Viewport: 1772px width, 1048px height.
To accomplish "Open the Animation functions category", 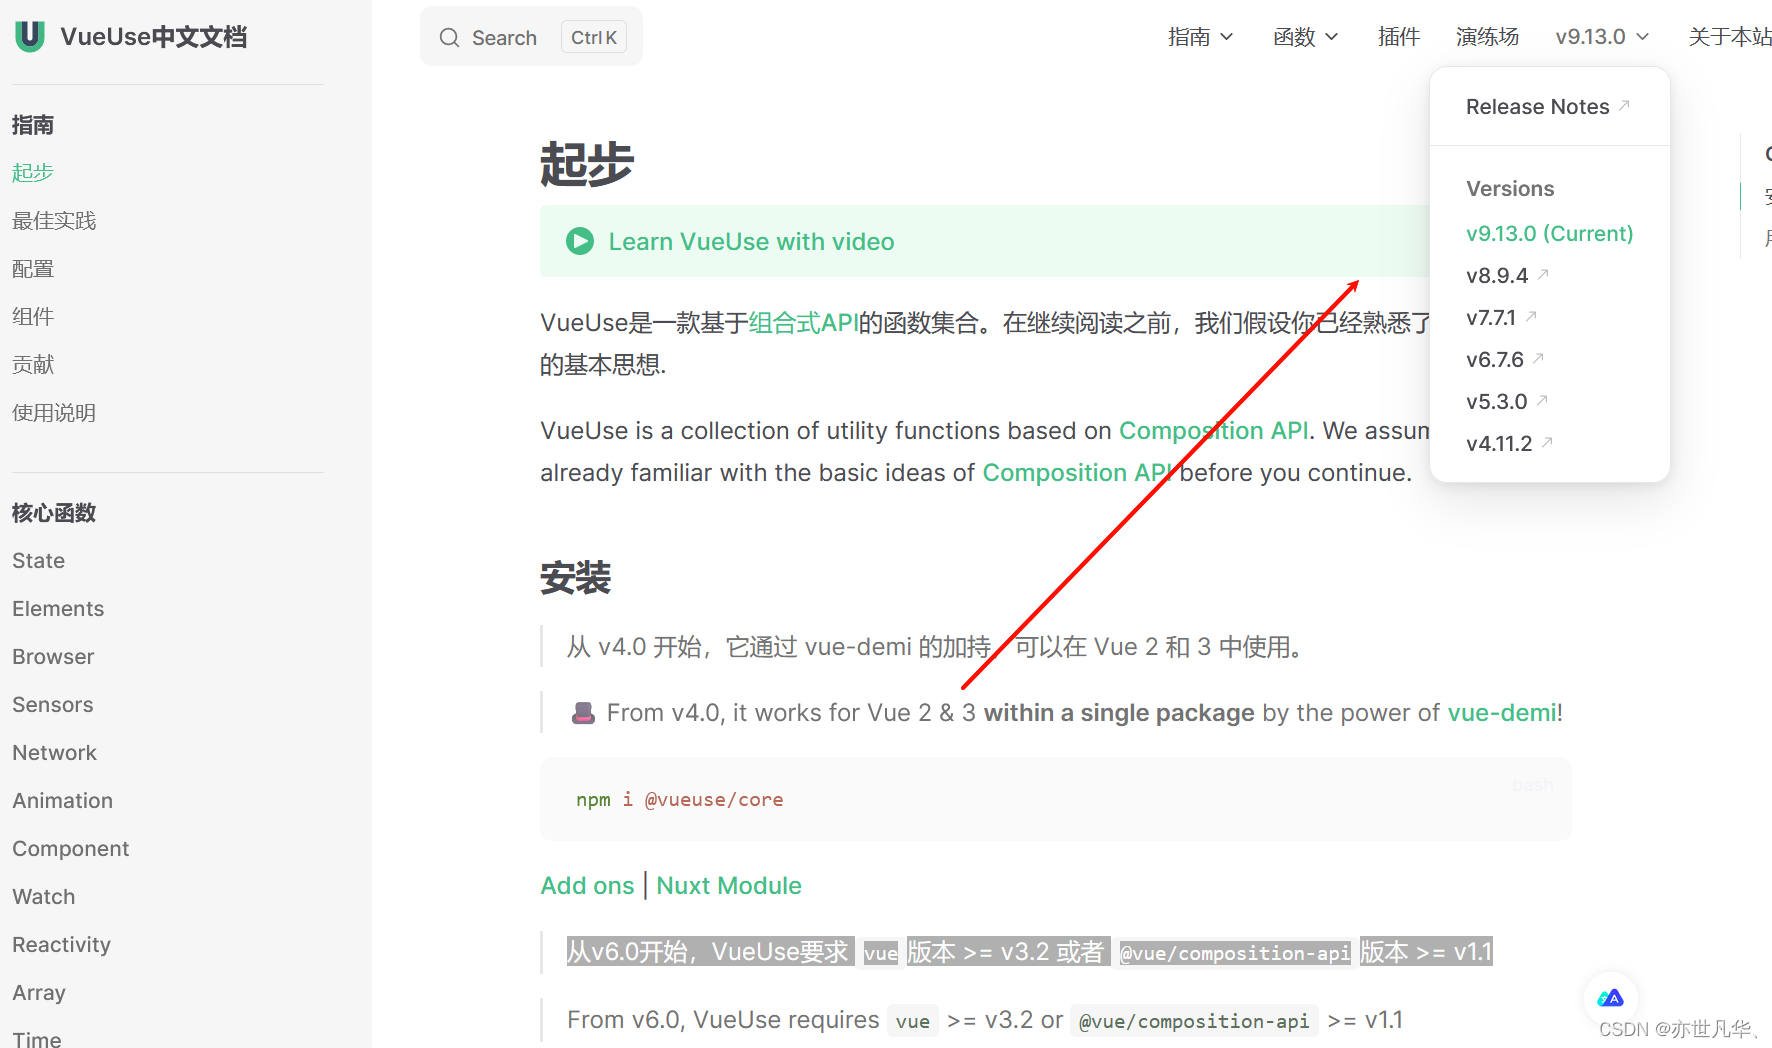I will pos(62,800).
